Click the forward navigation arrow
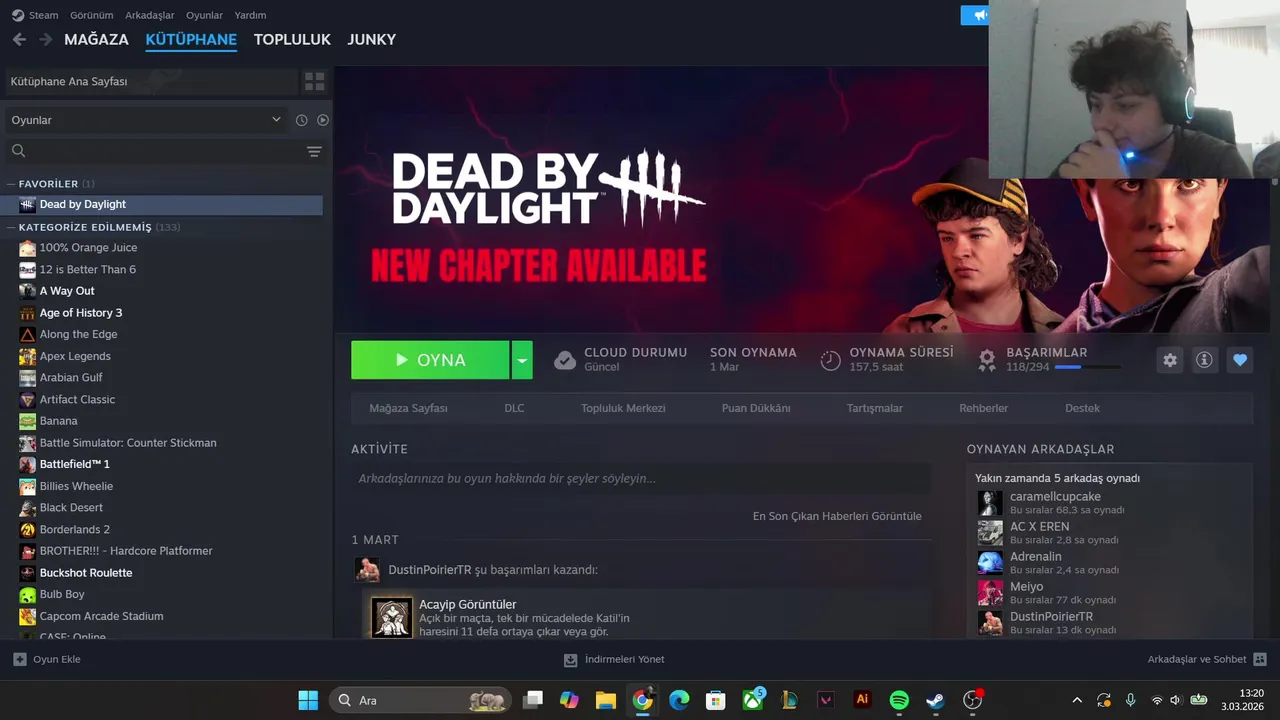 45,39
